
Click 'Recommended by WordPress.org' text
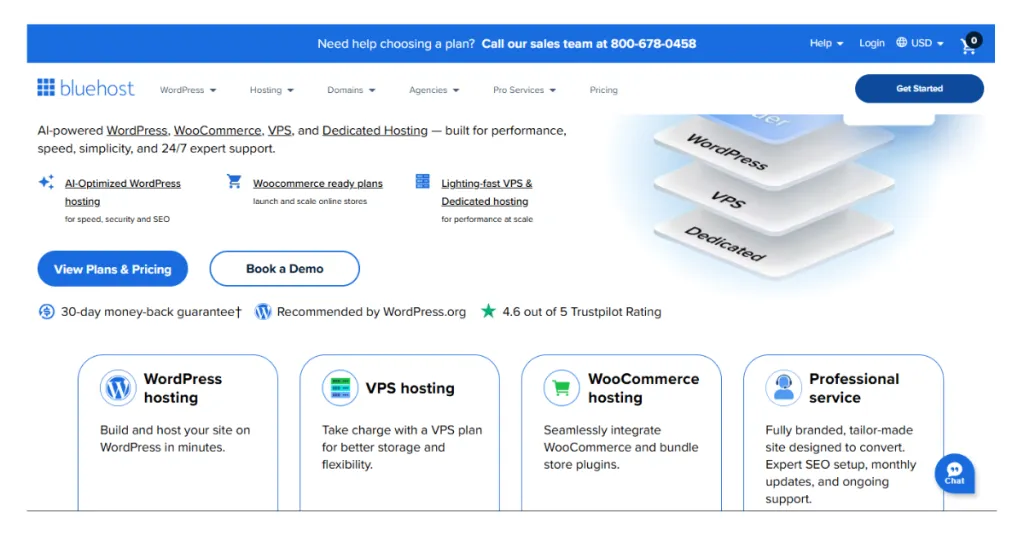[x=372, y=312]
